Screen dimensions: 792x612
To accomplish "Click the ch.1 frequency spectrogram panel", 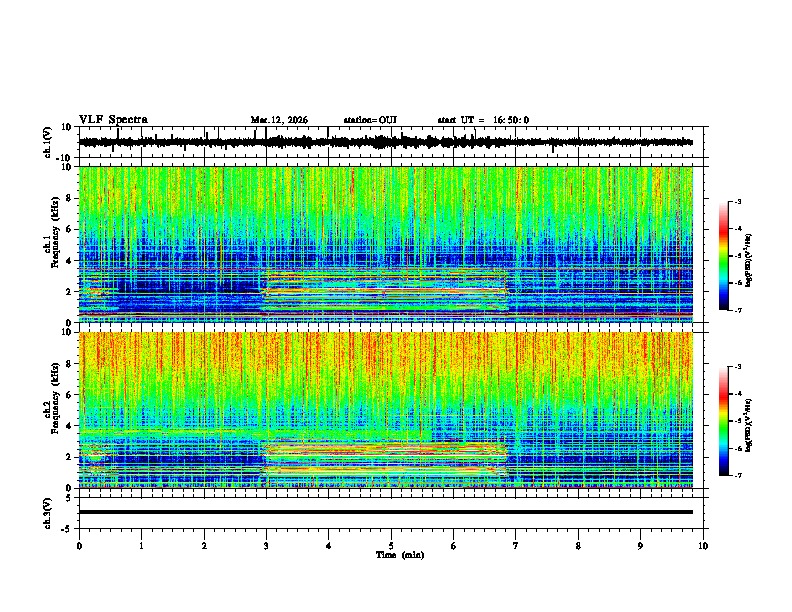I will click(x=386, y=244).
